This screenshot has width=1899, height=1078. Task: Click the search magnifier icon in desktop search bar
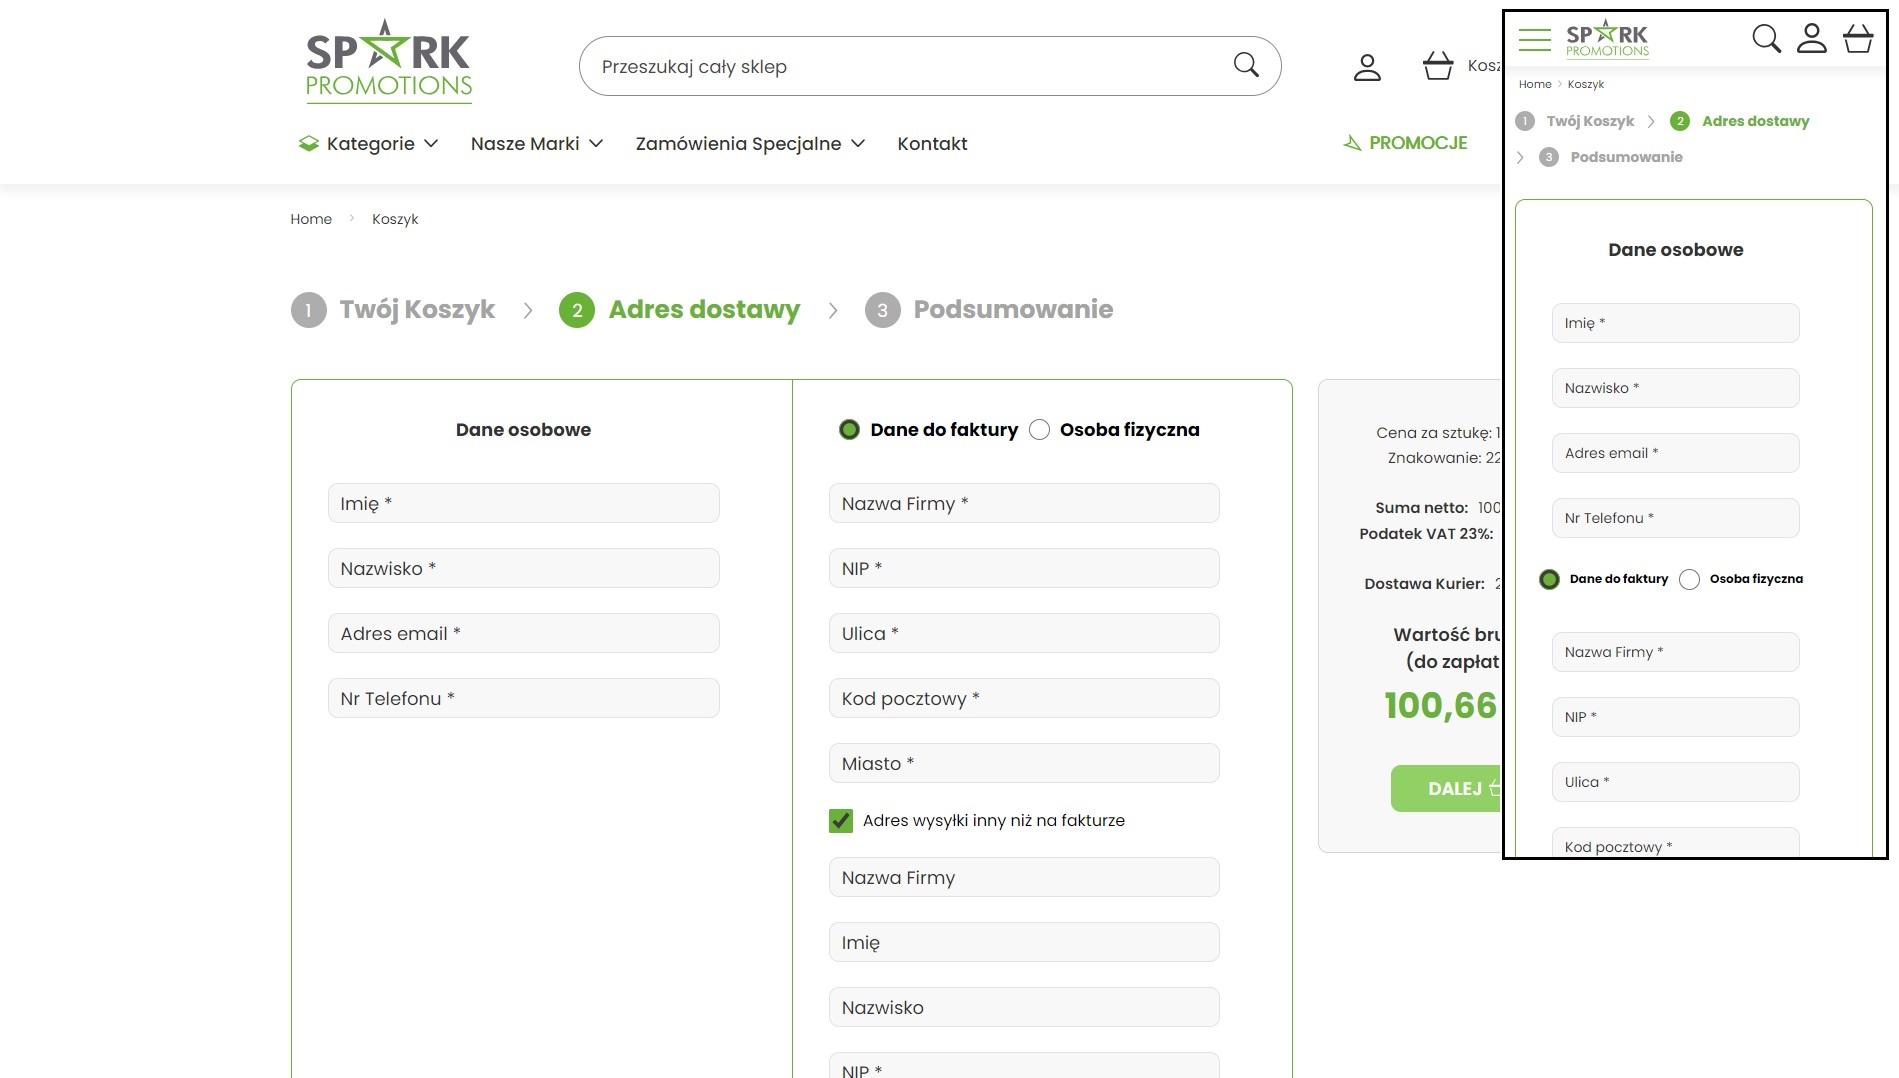click(x=1246, y=65)
